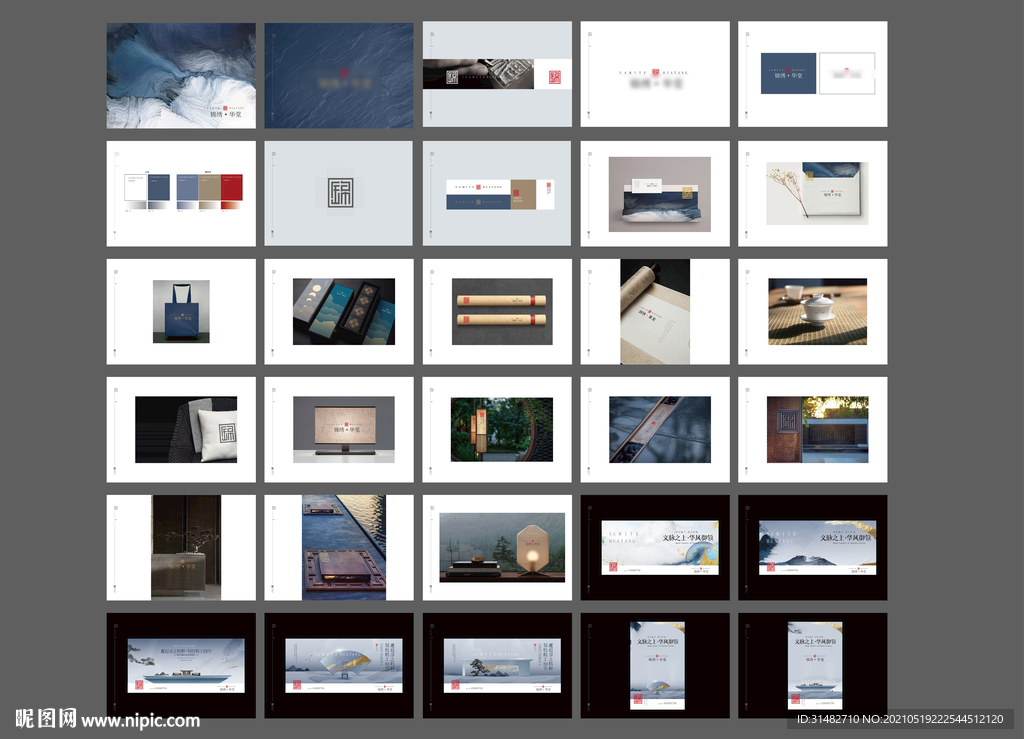Select the dark blue textured page with blurred logo
1024x739 pixels.
click(339, 76)
